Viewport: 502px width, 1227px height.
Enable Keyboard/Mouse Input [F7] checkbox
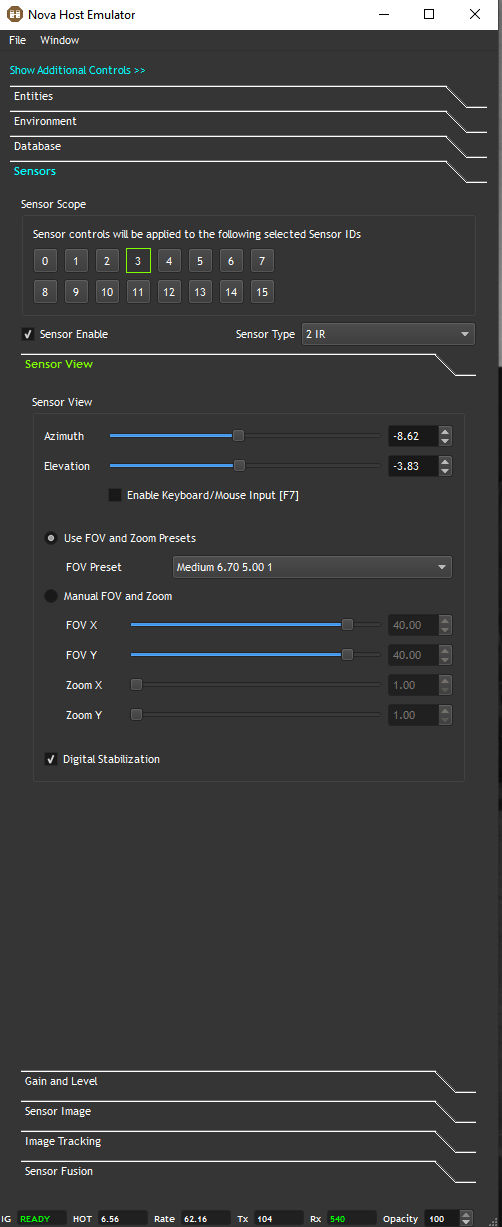pyautogui.click(x=115, y=495)
